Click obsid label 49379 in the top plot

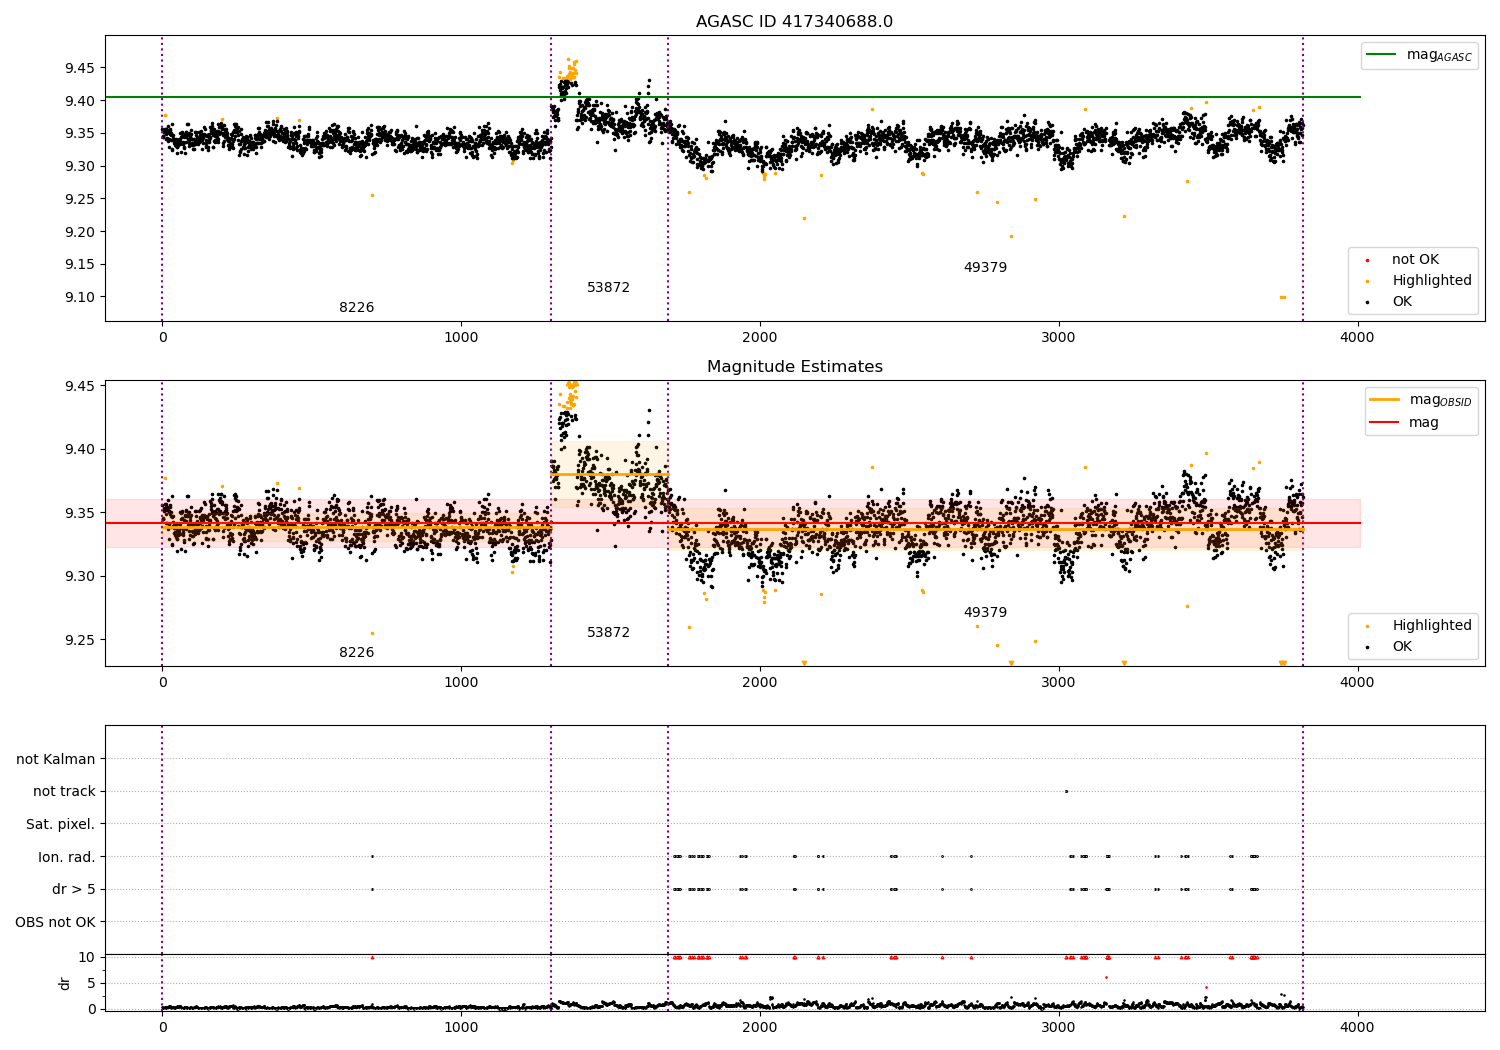pos(985,268)
